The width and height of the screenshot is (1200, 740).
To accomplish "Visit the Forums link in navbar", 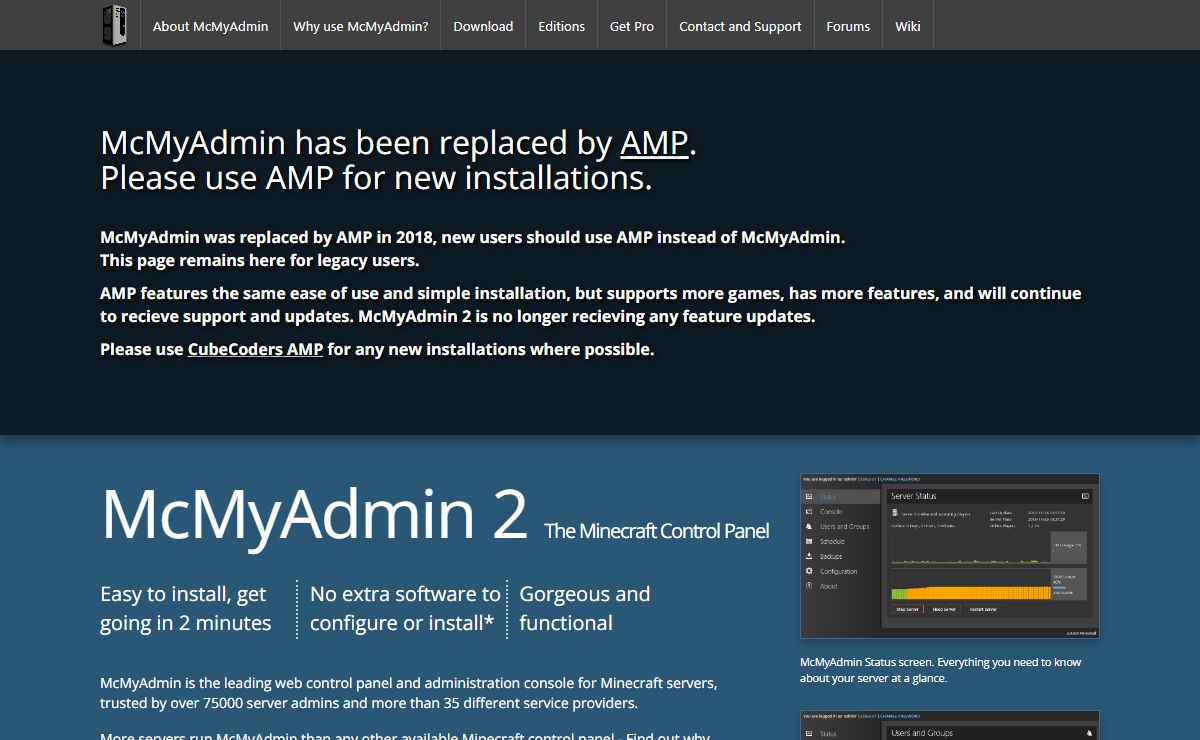I will pos(848,26).
